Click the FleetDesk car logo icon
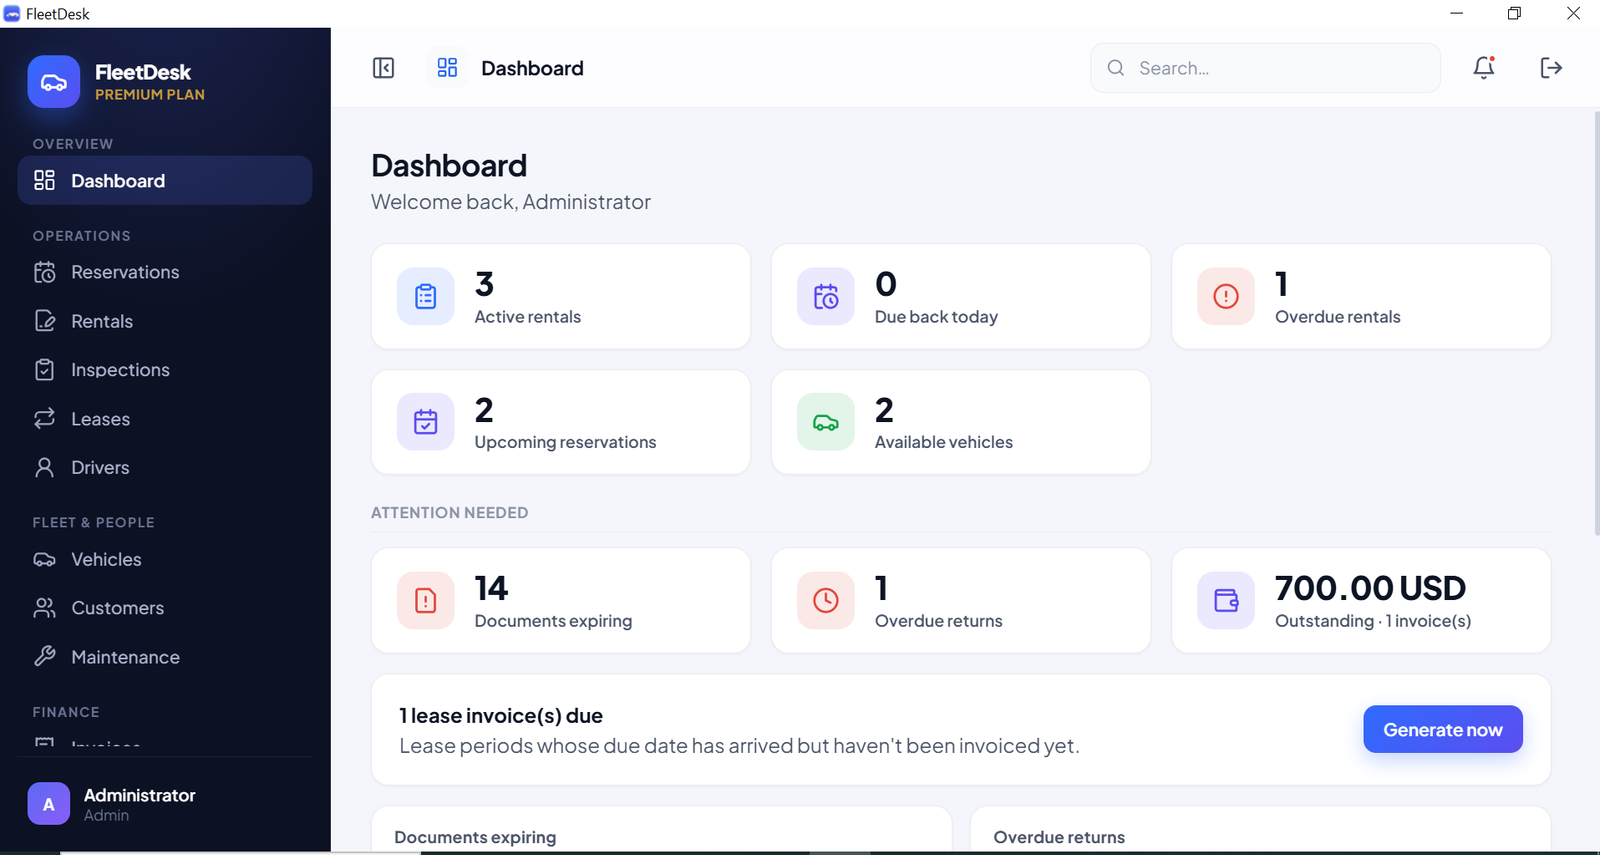Image resolution: width=1600 pixels, height=855 pixels. pyautogui.click(x=54, y=82)
